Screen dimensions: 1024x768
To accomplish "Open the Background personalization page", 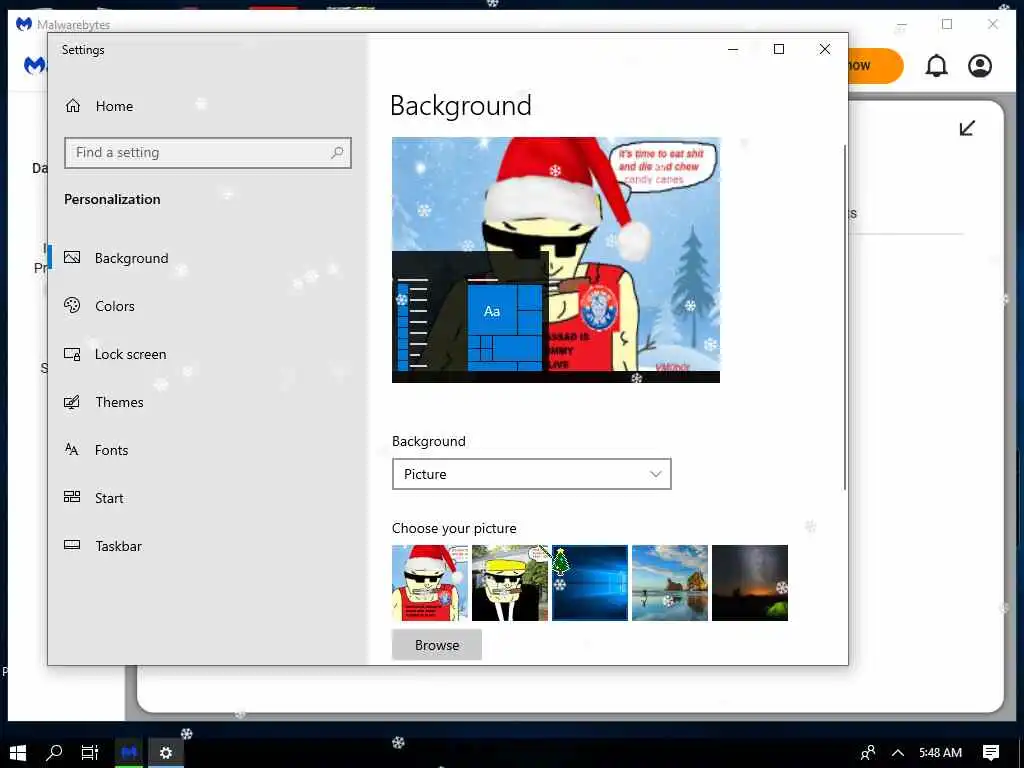I will 131,258.
